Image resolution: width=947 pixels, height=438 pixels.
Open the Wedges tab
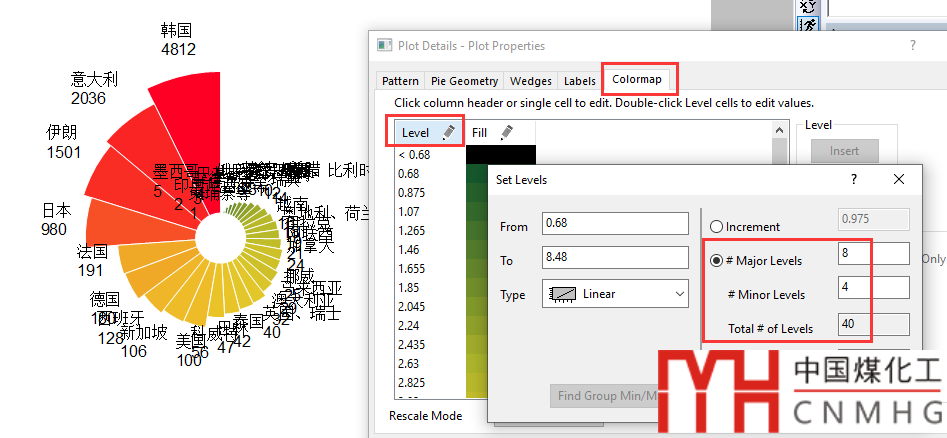[530, 81]
